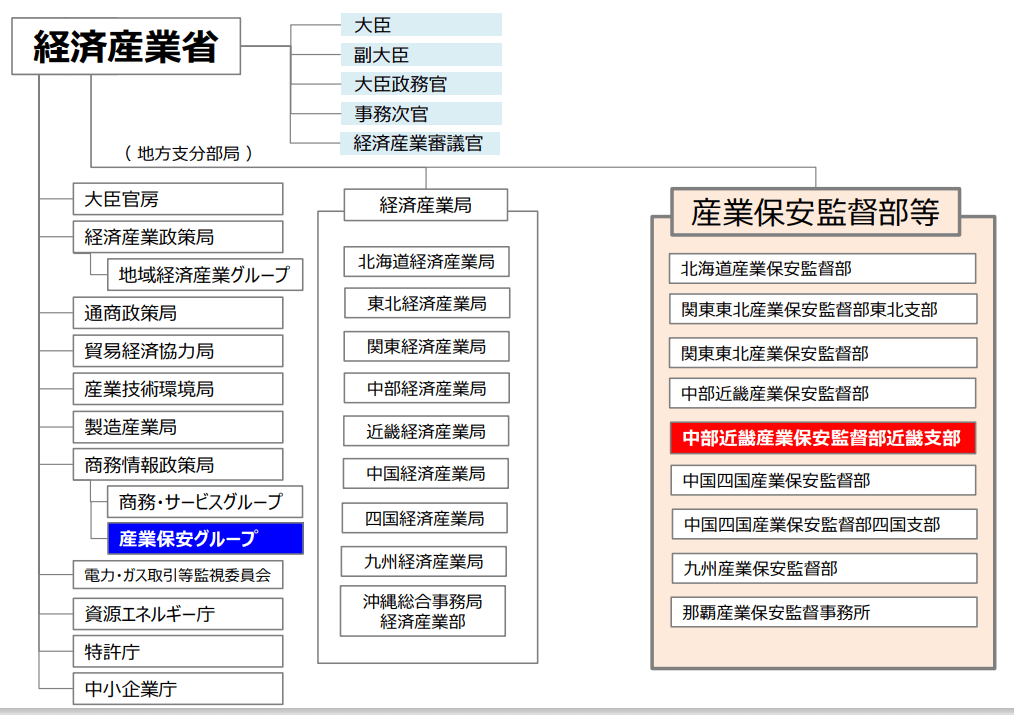Select the 沖縄総合事務局 経済産業部 box
The height and width of the screenshot is (715, 1014).
tap(423, 611)
